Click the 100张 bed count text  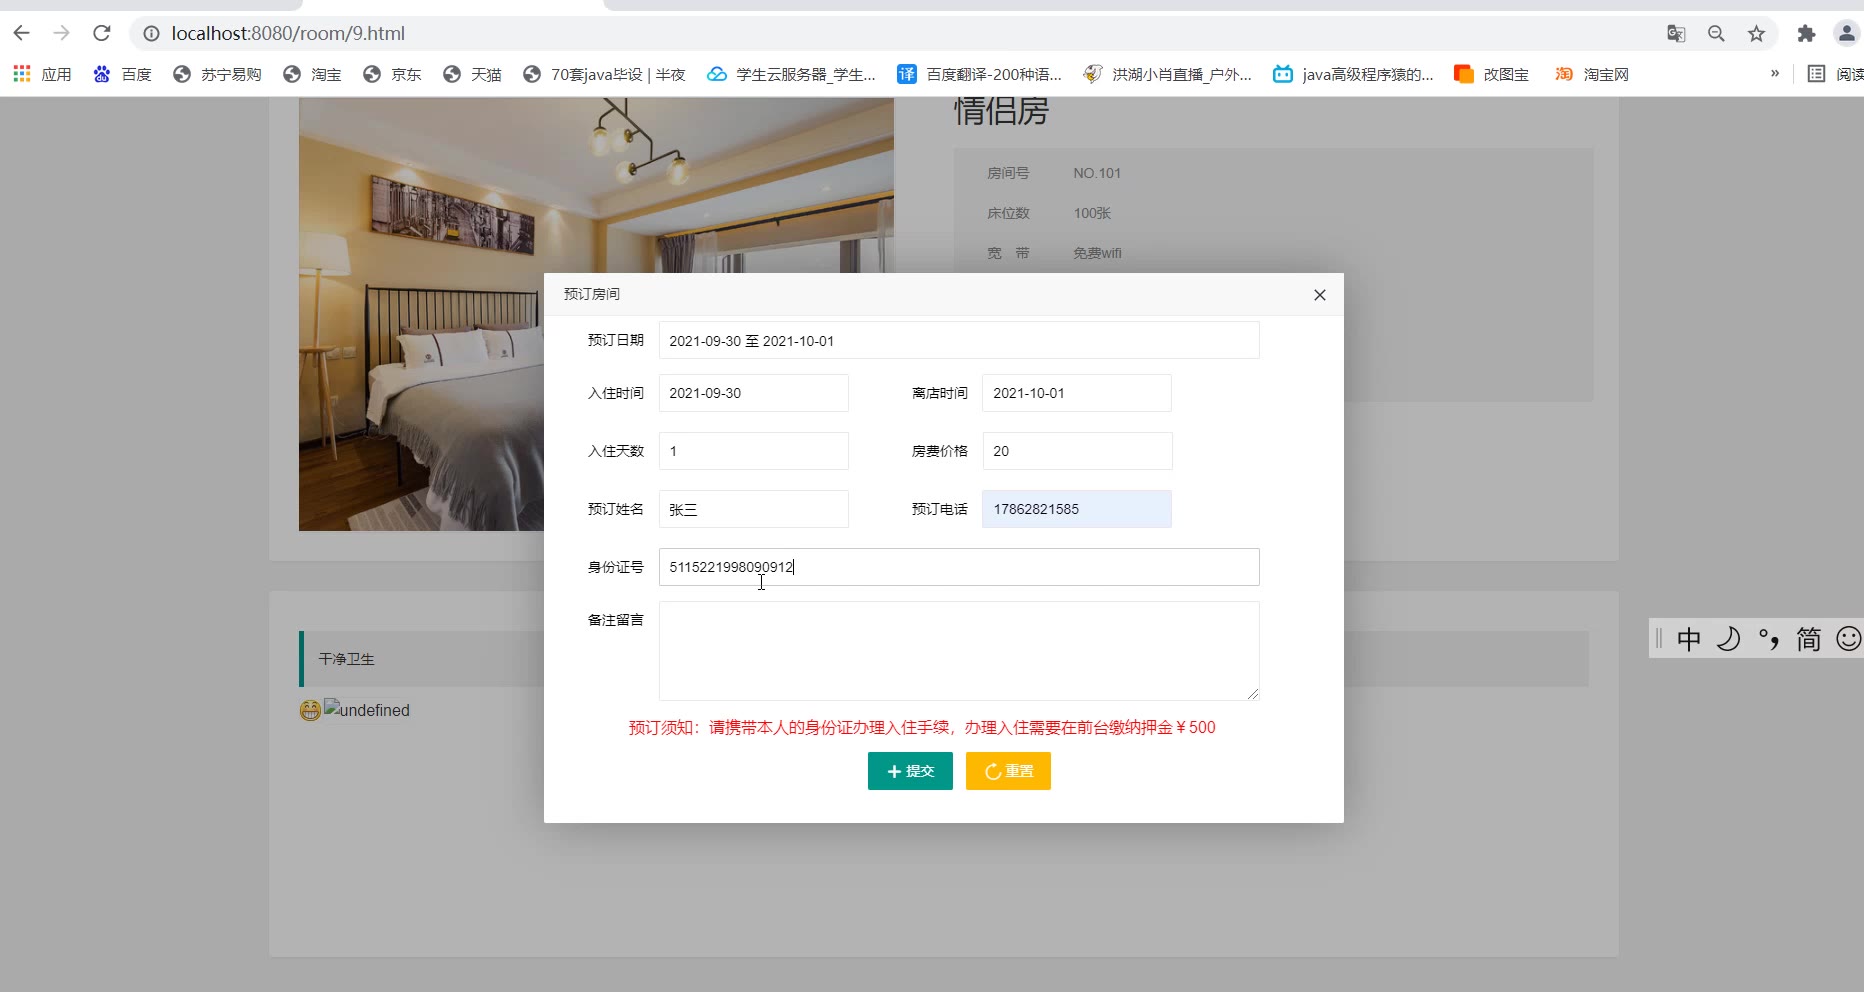[x=1092, y=213]
